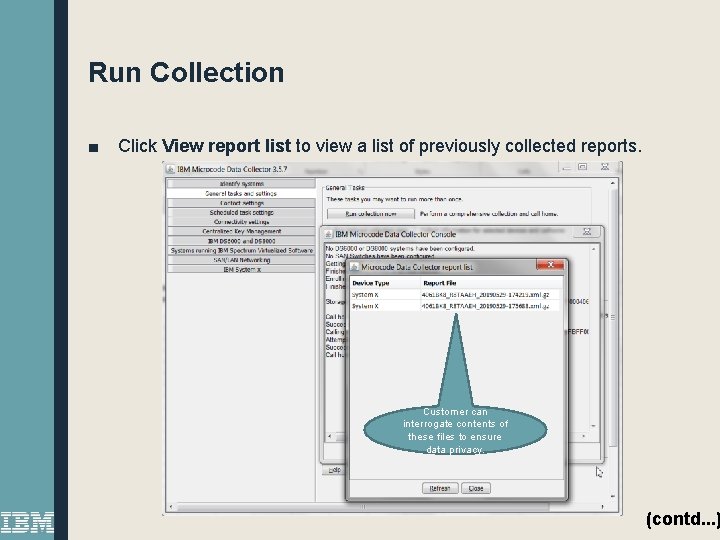Select Systems running IBM Spectrum Virtualized Software
The width and height of the screenshot is (720, 540).
point(242,251)
